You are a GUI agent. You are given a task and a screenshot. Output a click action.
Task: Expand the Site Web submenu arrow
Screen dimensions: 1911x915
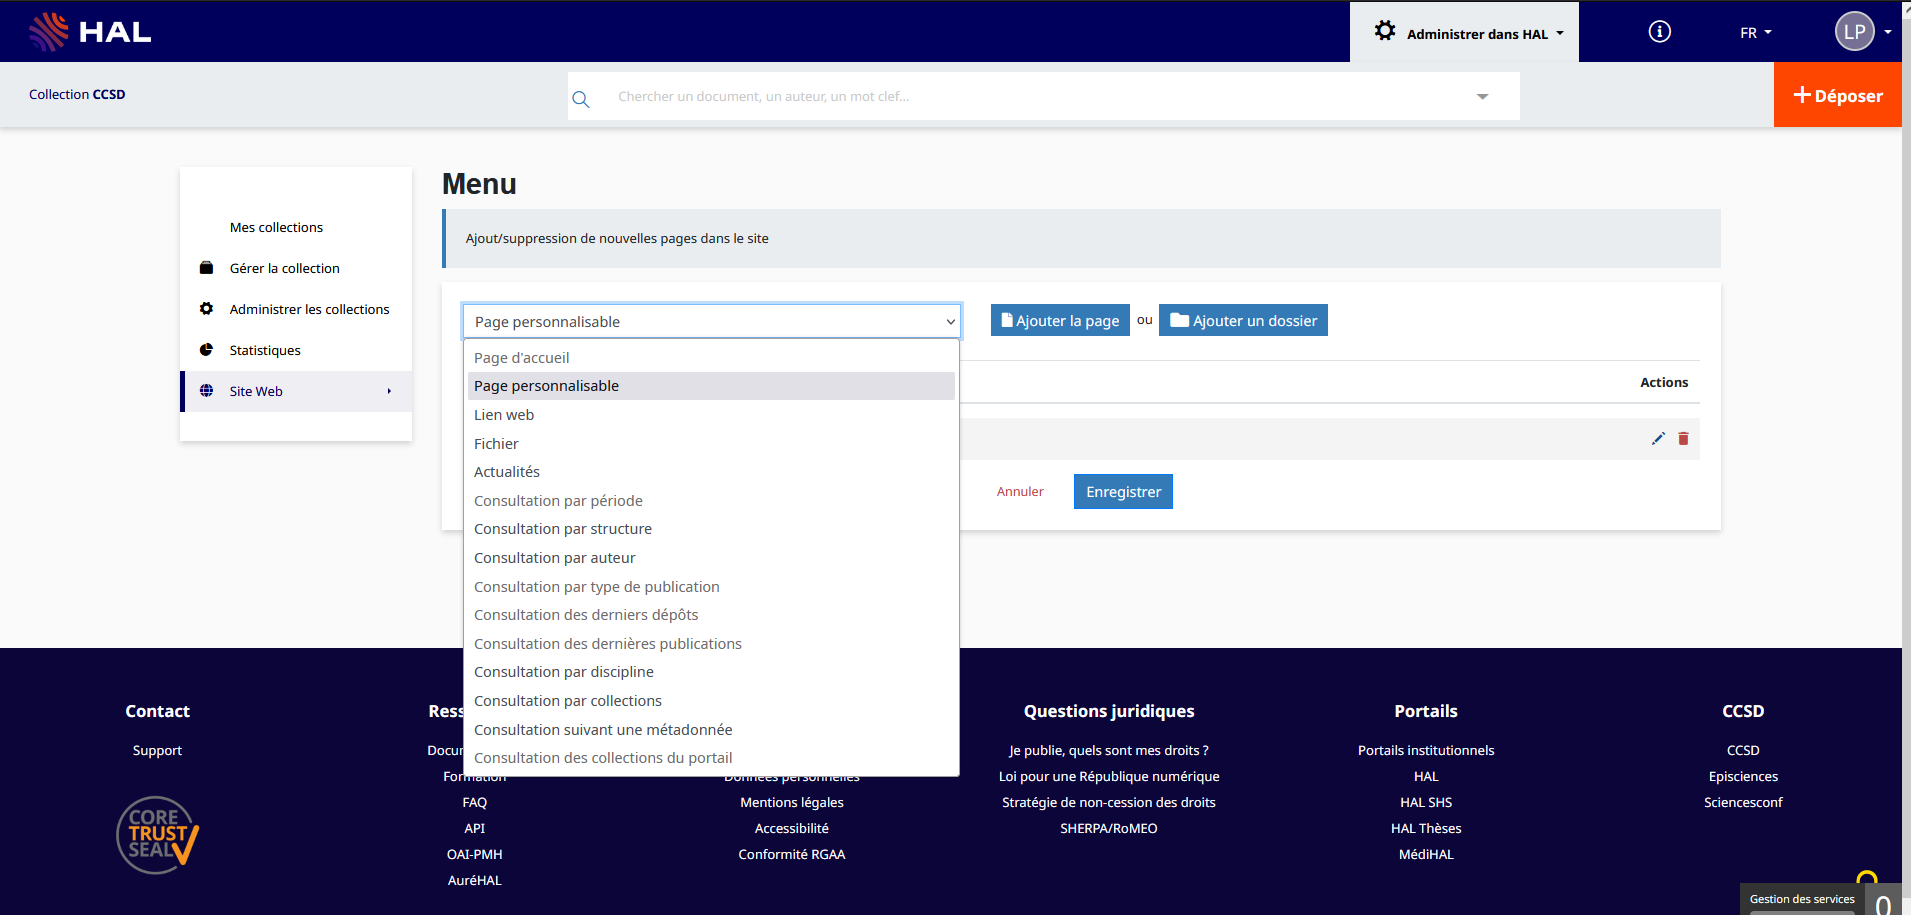point(389,391)
